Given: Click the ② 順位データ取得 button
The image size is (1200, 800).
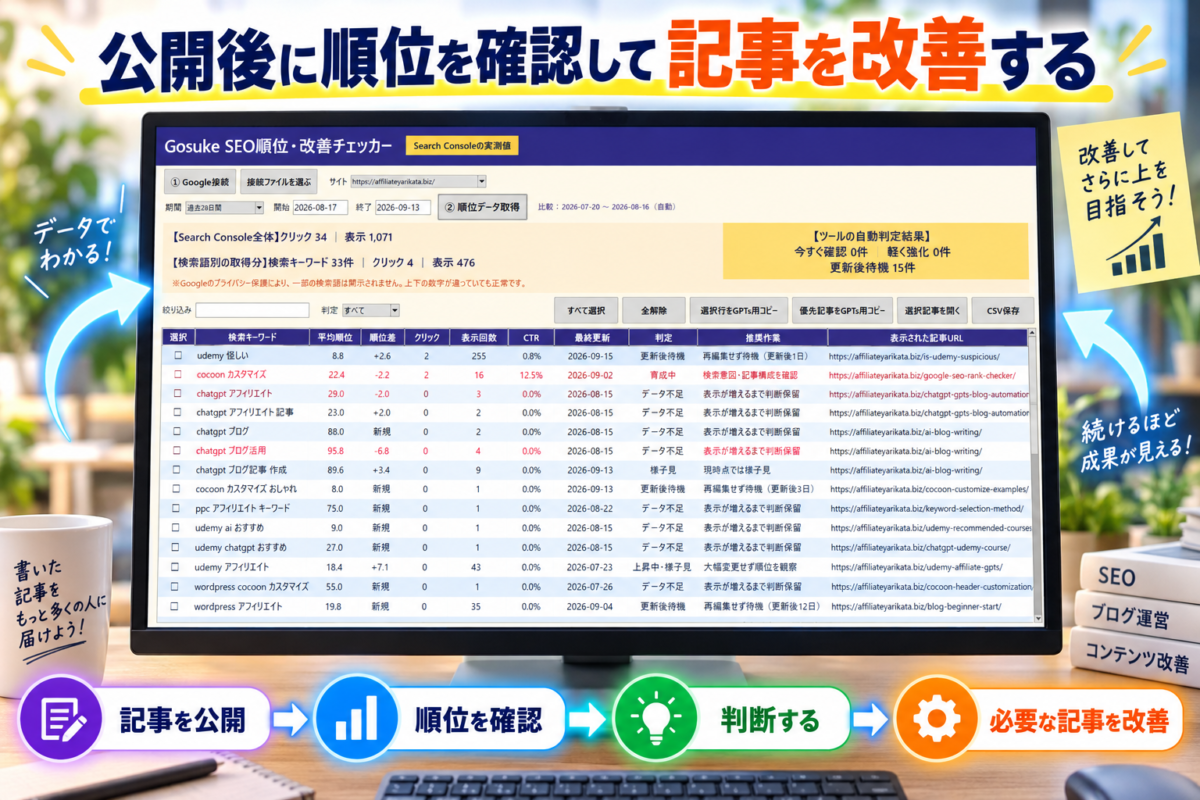Looking at the screenshot, I should (482, 208).
